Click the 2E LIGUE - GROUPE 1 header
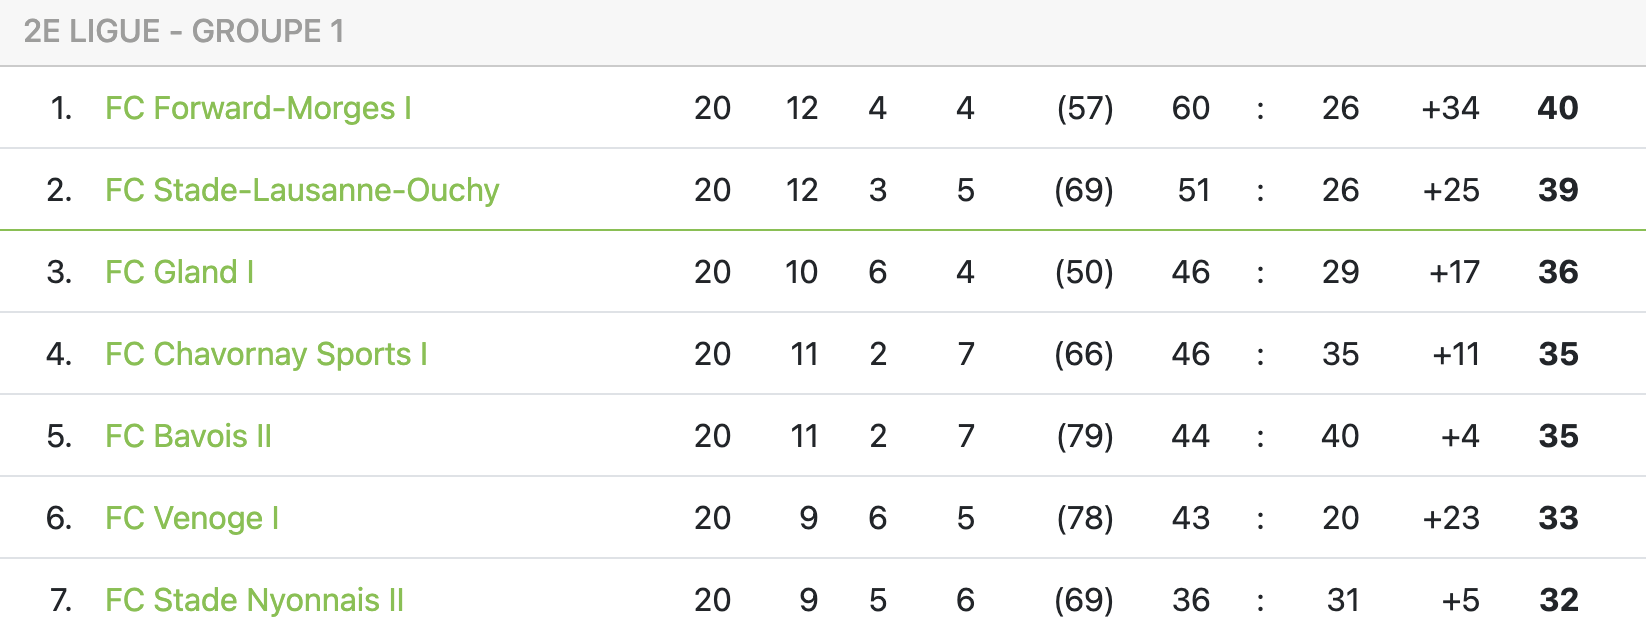This screenshot has width=1646, height=634. 184,32
